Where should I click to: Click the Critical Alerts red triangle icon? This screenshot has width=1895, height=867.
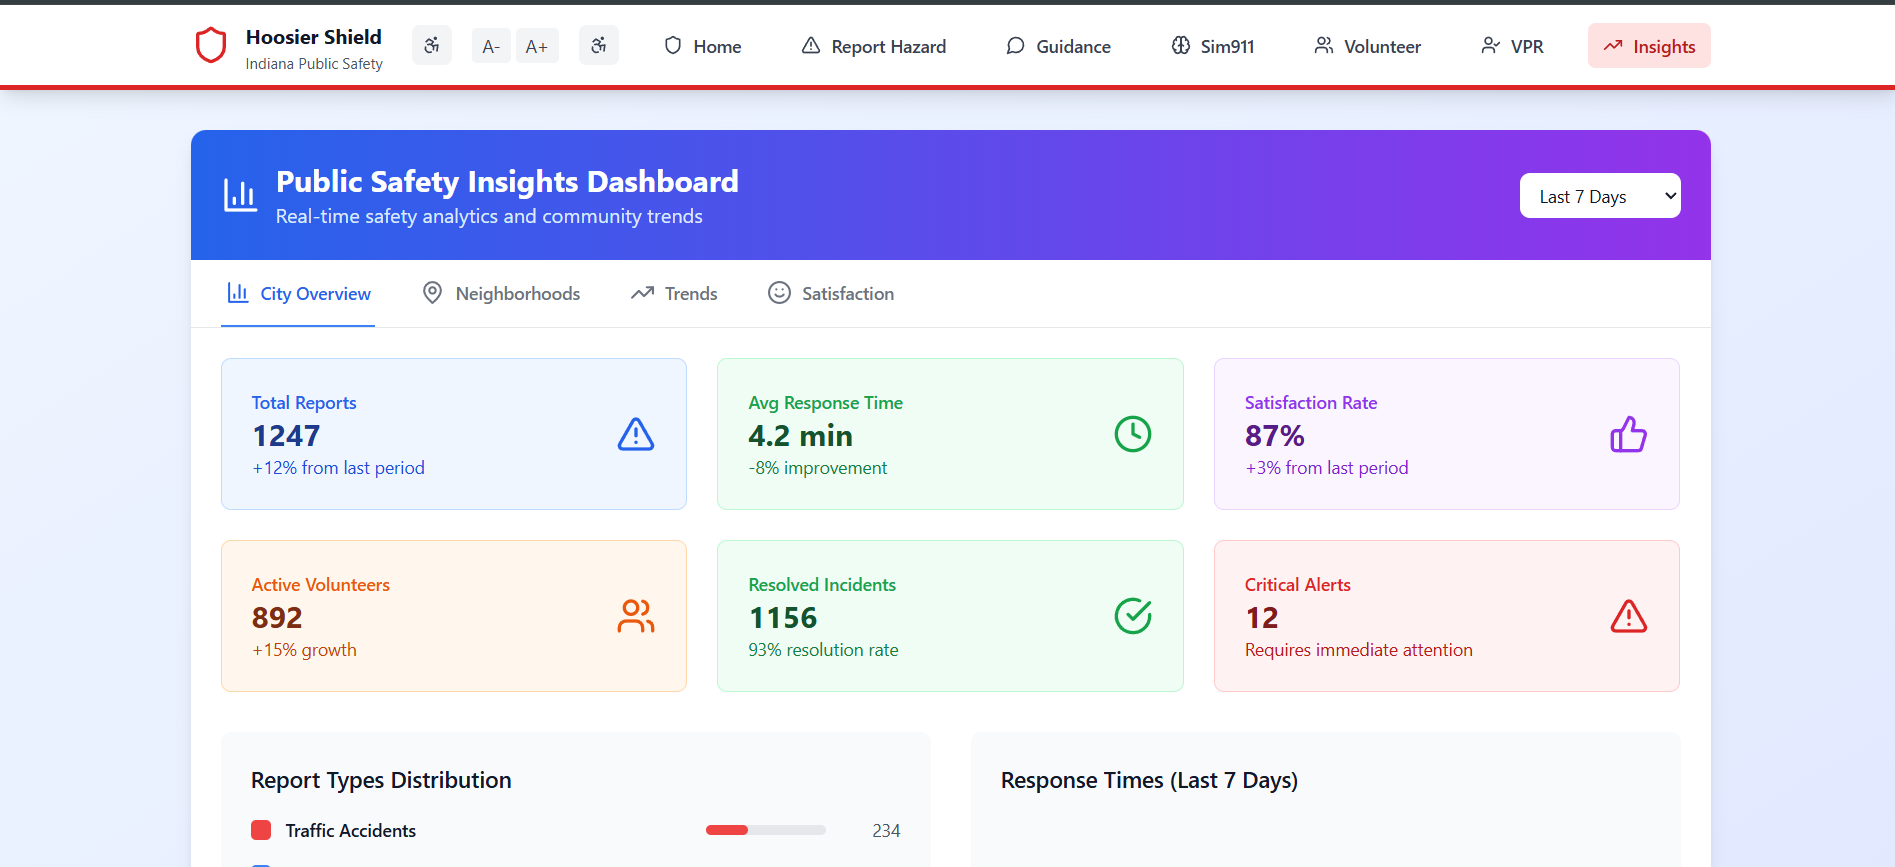click(x=1629, y=616)
